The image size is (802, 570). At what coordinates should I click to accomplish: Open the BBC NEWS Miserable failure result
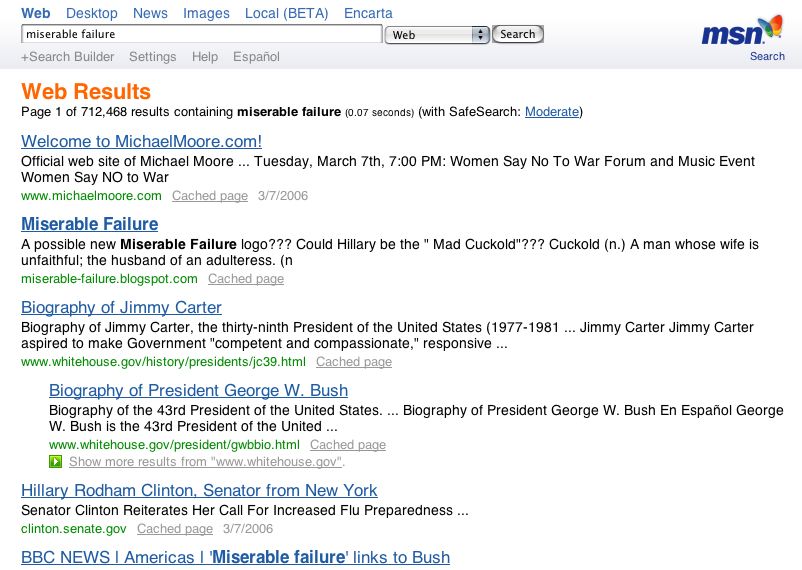click(x=235, y=557)
